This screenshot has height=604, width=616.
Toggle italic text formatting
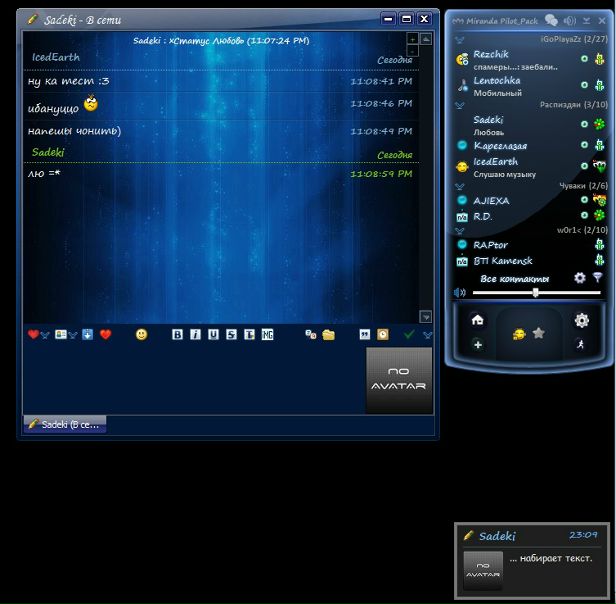click(x=195, y=334)
